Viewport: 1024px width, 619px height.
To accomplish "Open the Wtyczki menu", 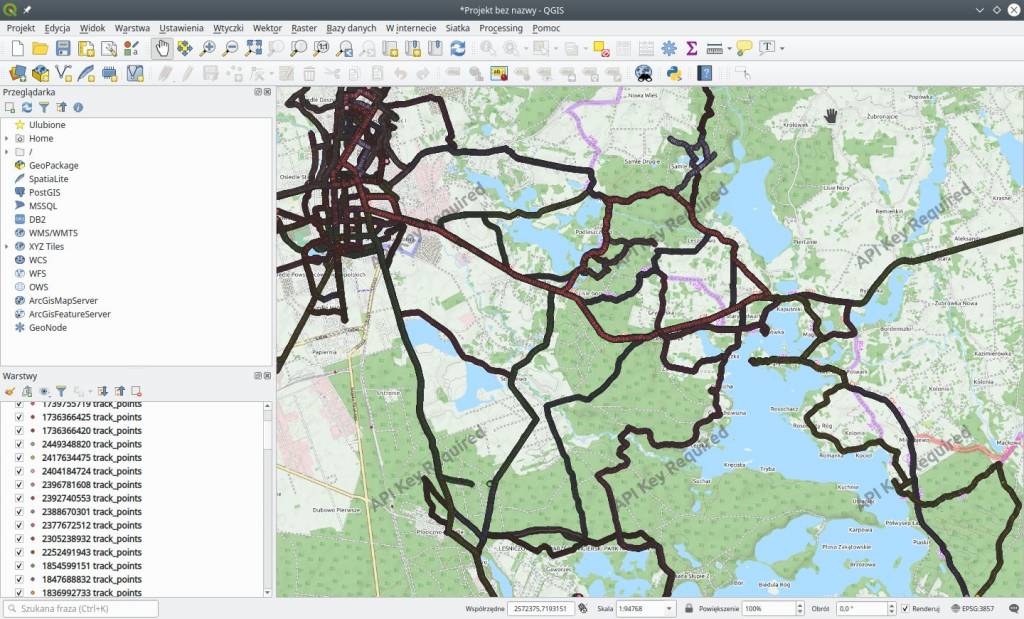I will click(228, 28).
